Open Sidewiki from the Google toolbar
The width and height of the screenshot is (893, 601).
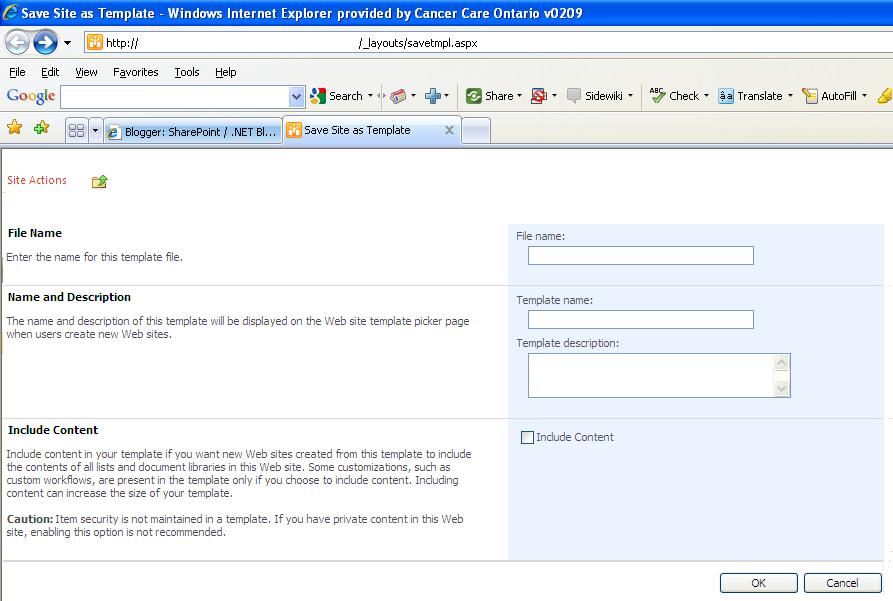point(595,96)
